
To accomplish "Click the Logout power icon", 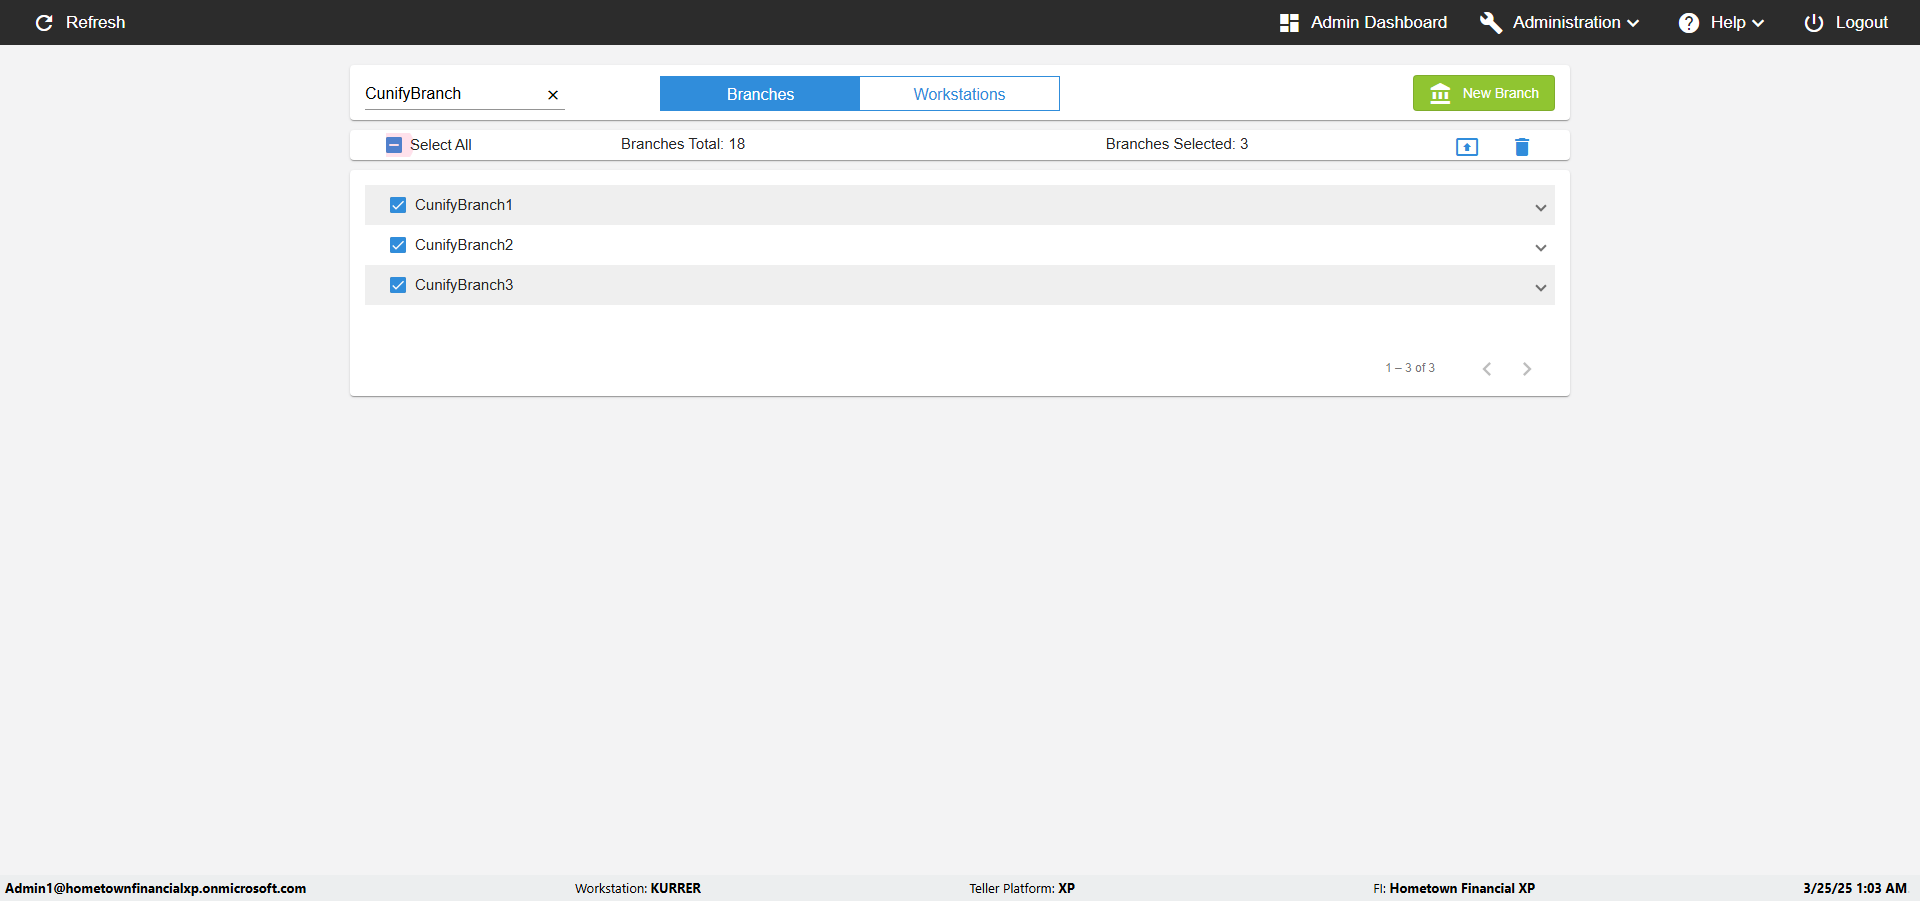I will tap(1814, 22).
